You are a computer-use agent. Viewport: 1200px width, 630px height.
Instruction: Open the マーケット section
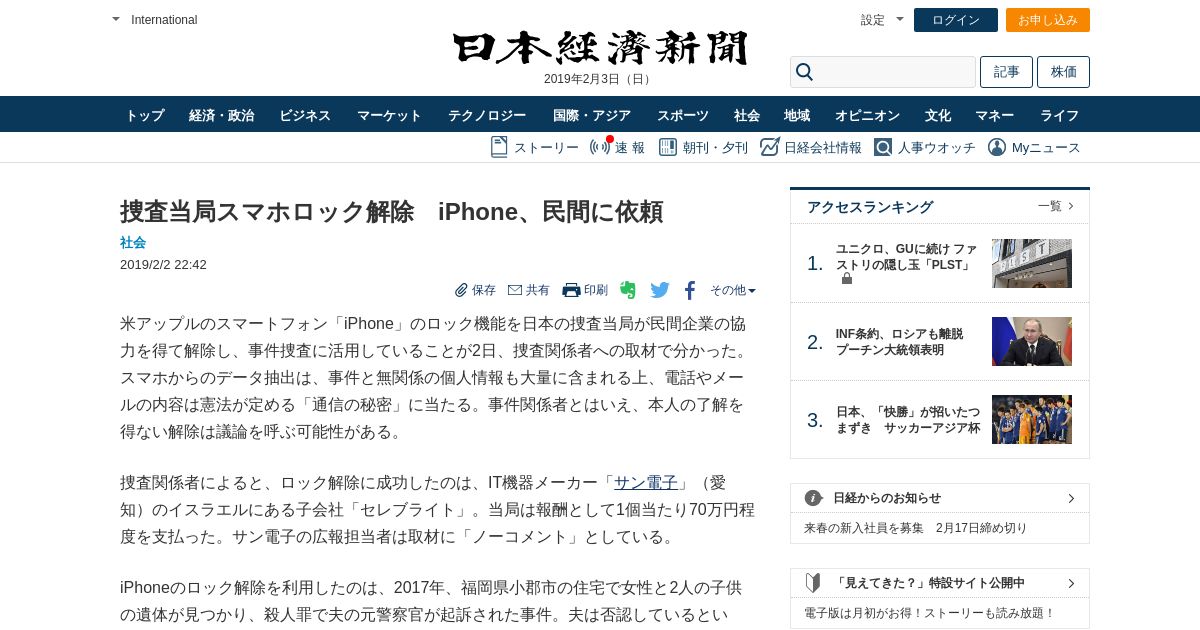389,115
